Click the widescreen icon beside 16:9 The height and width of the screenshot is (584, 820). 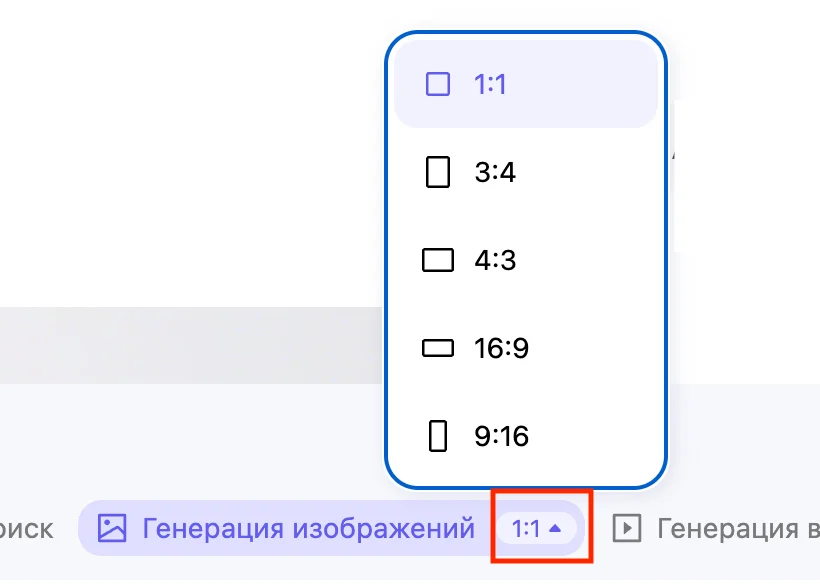tap(438, 348)
